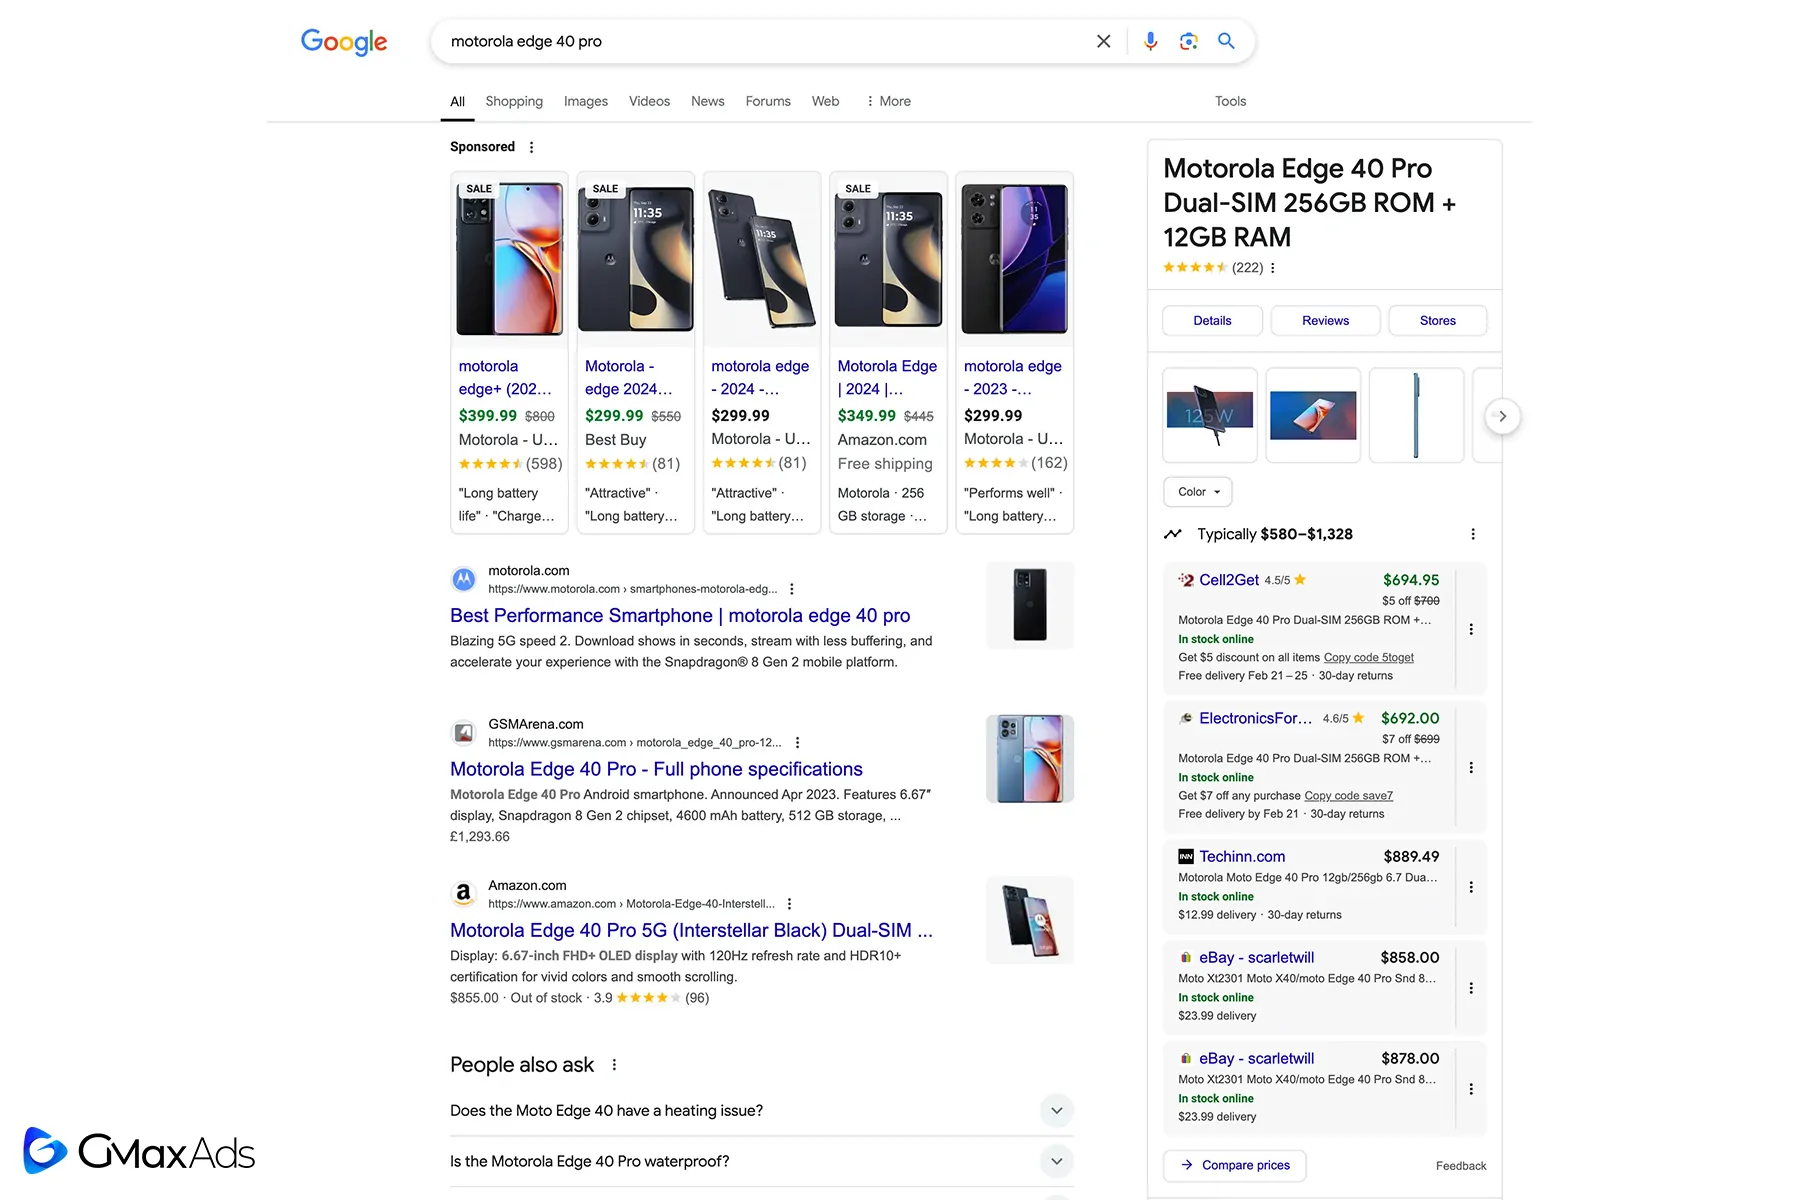This screenshot has height=1200, width=1800.
Task: Open Google Lens image search icon
Action: (1188, 41)
